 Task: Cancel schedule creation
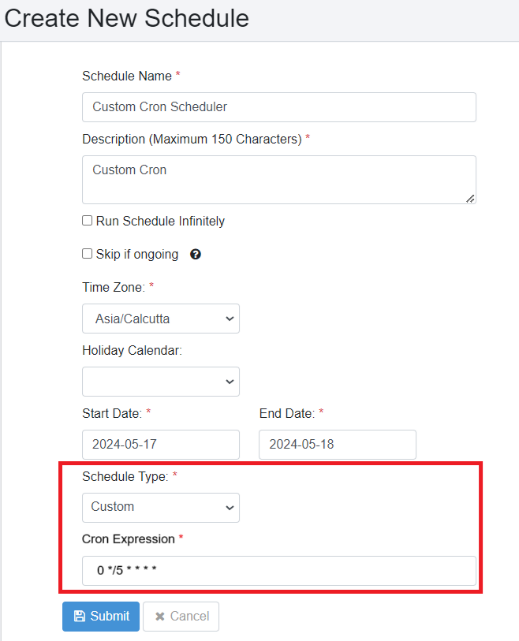181,616
